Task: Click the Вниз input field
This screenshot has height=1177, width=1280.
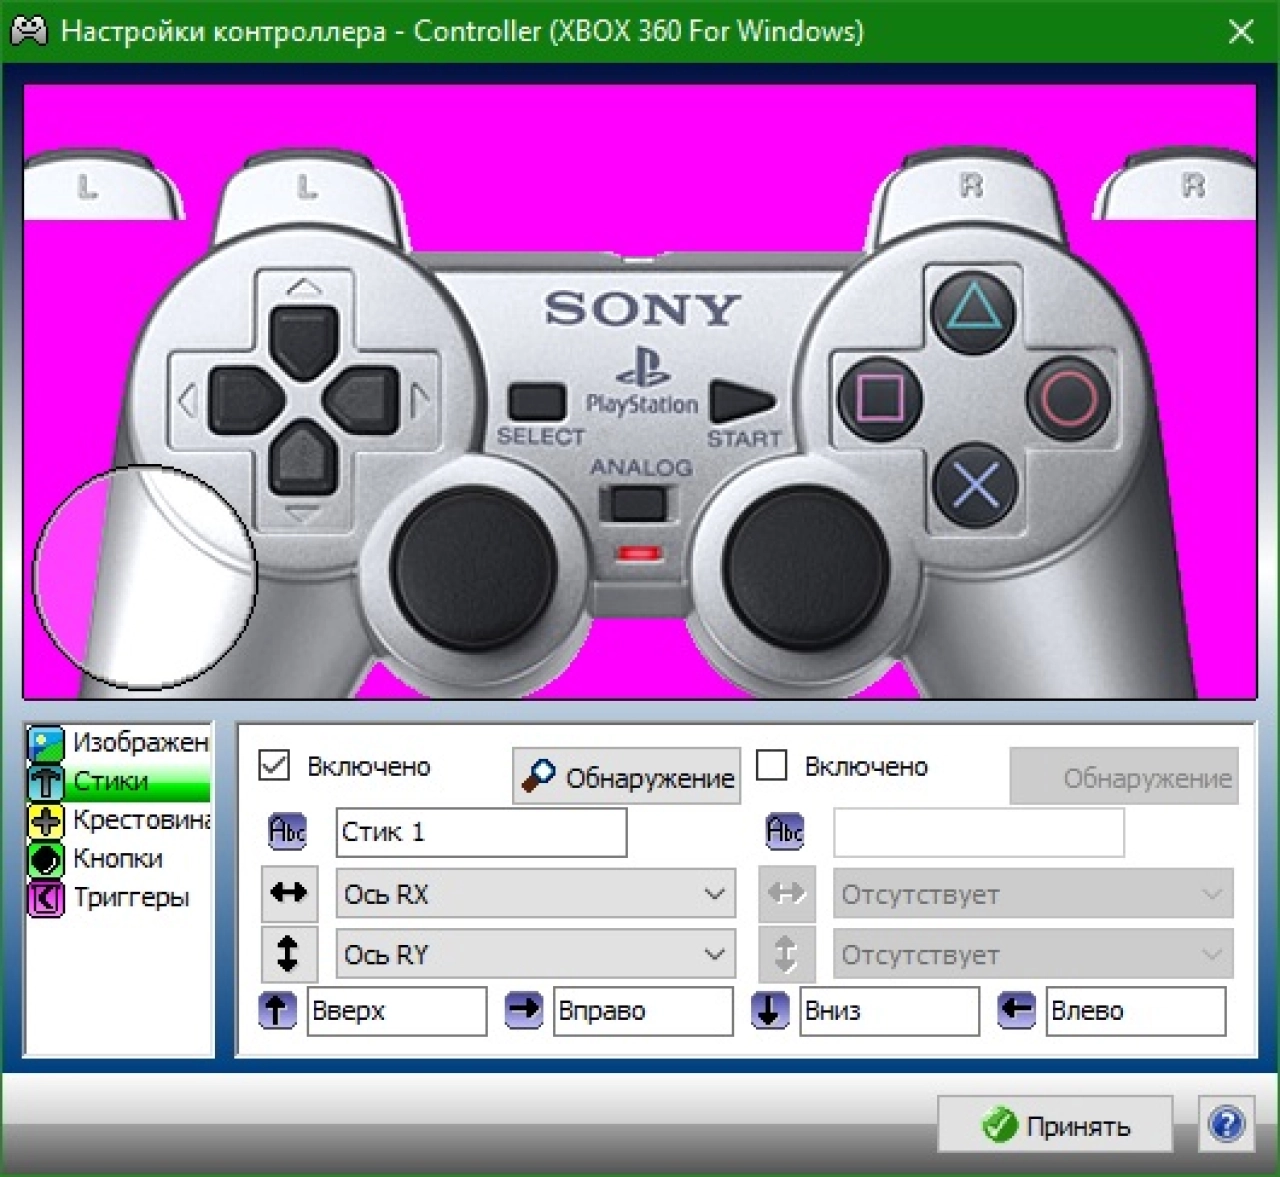Action: coord(889,1011)
